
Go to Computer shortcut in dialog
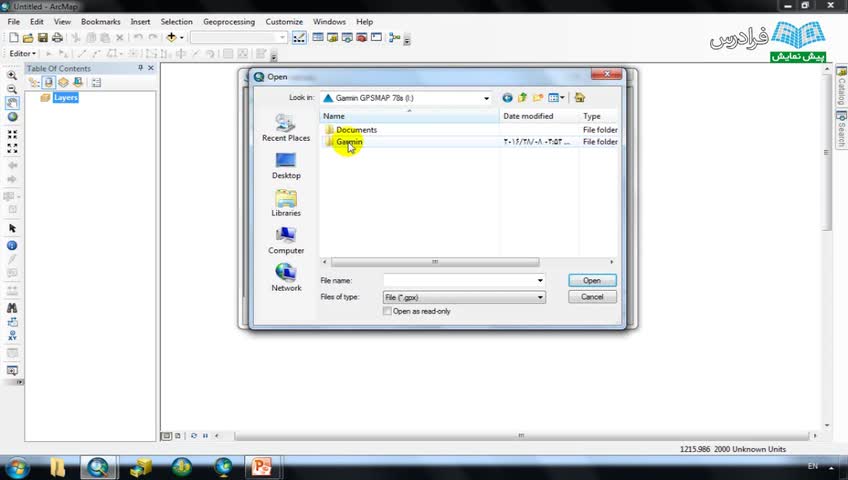[286, 241]
